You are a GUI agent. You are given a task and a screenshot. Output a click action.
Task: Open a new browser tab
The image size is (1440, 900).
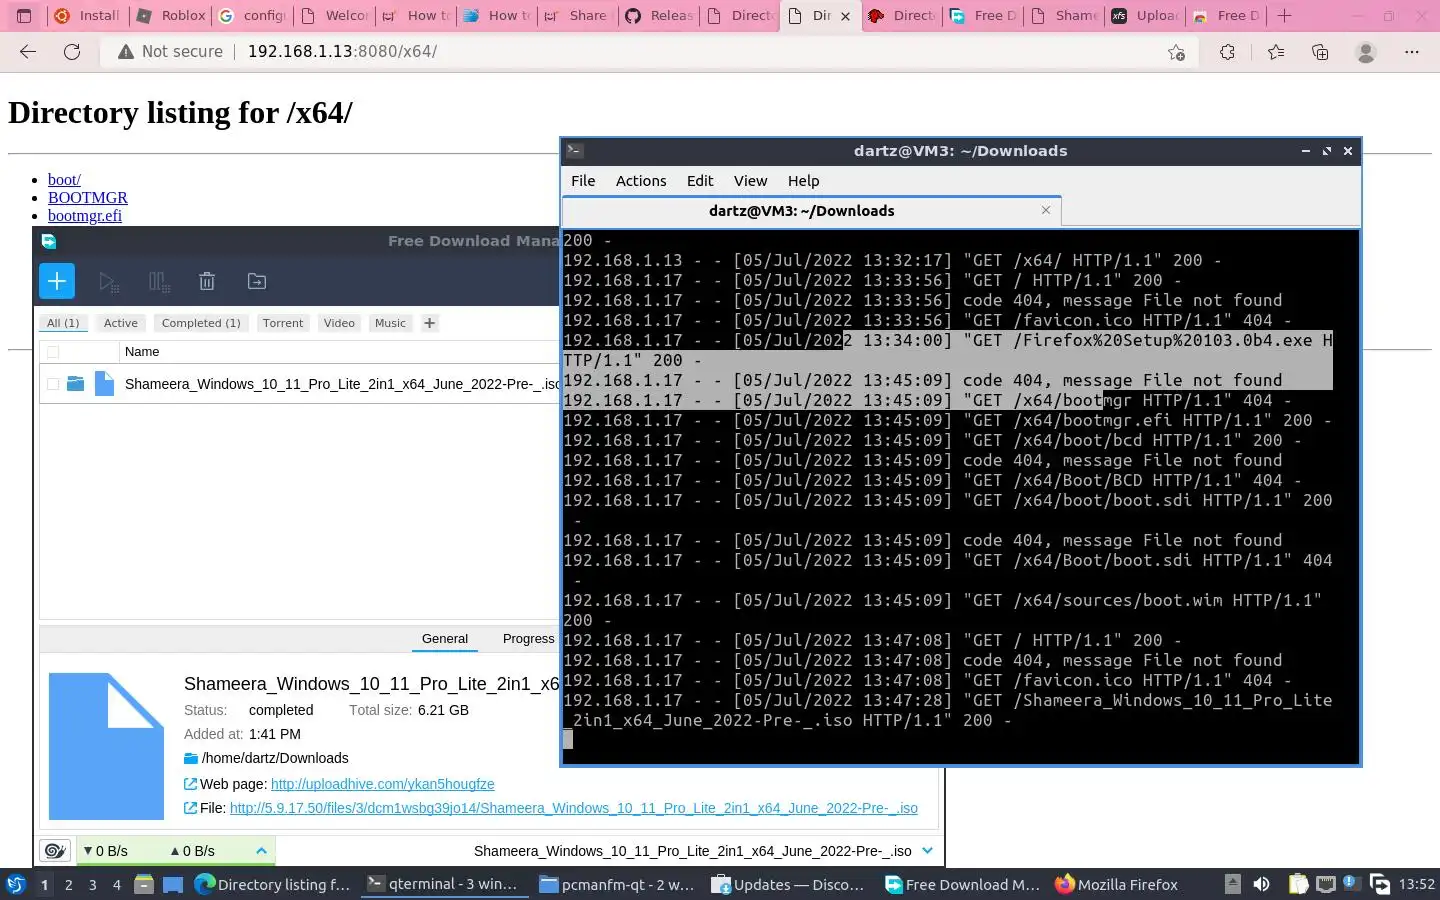(1285, 16)
